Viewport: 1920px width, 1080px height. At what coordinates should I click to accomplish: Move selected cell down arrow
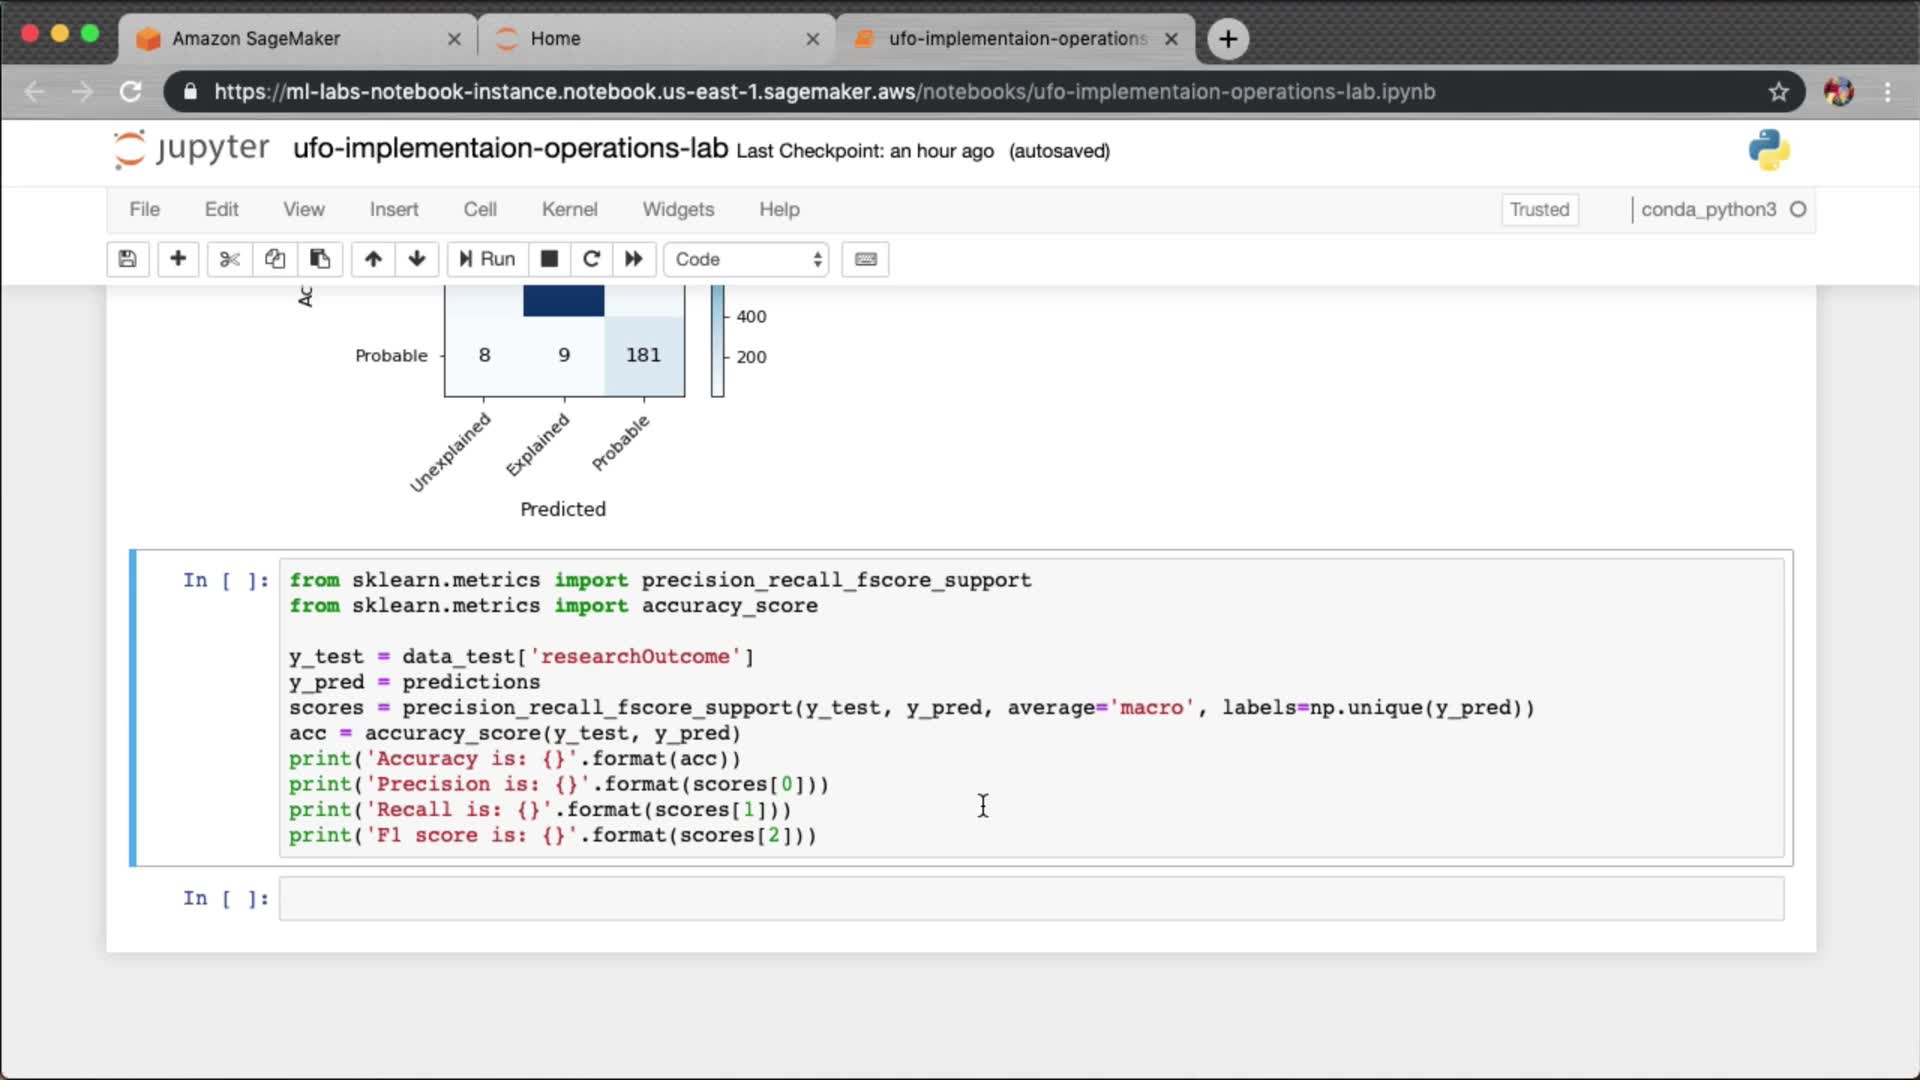pyautogui.click(x=417, y=259)
